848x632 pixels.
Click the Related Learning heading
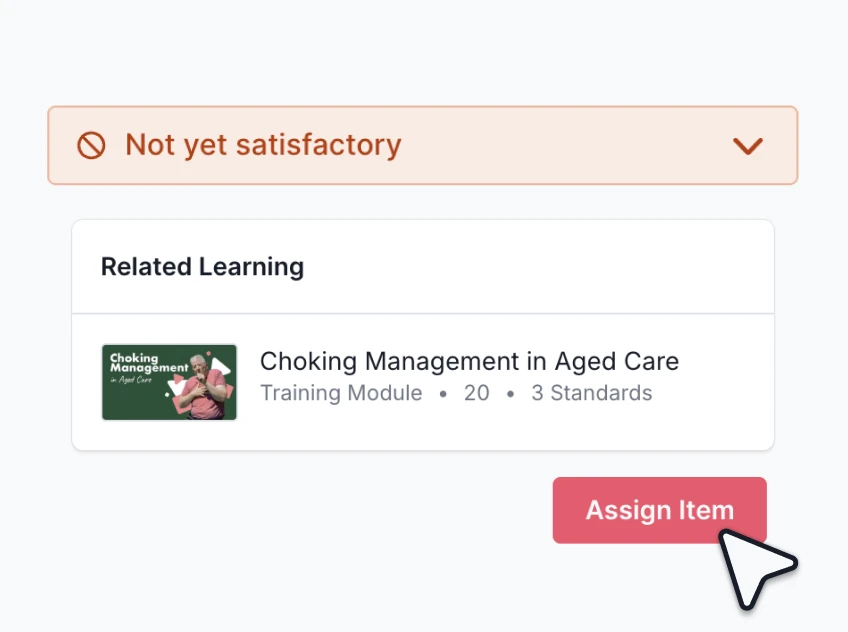(x=202, y=267)
